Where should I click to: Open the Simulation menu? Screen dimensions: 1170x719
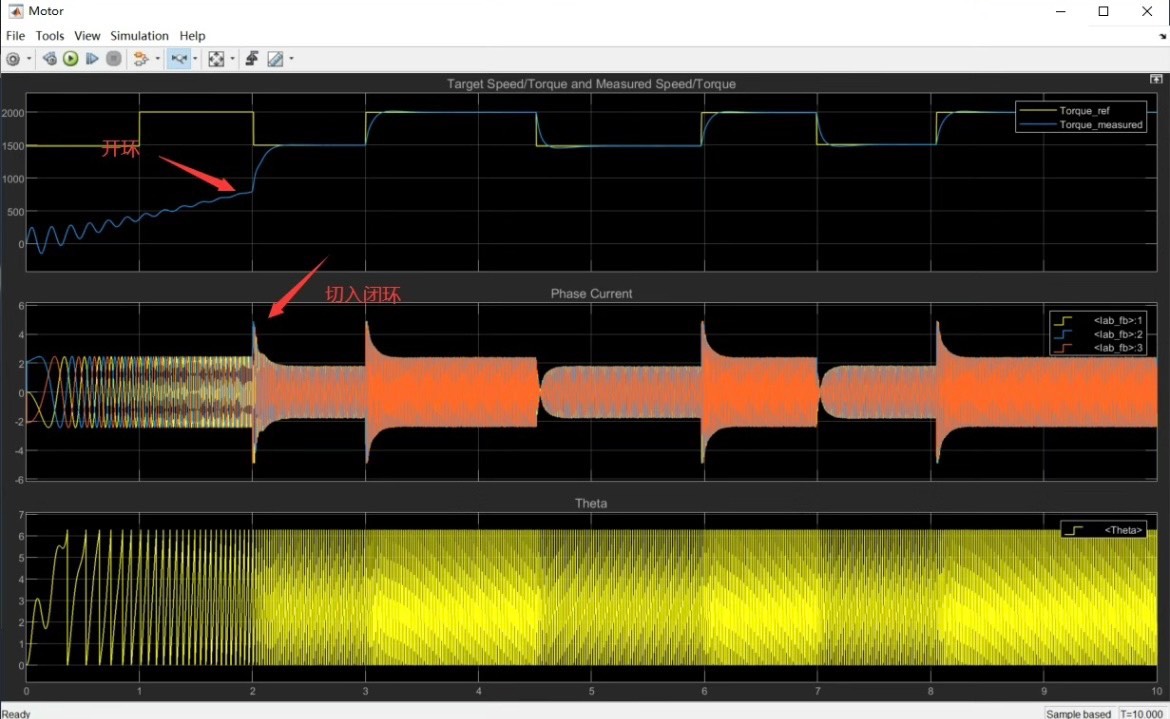pos(140,35)
